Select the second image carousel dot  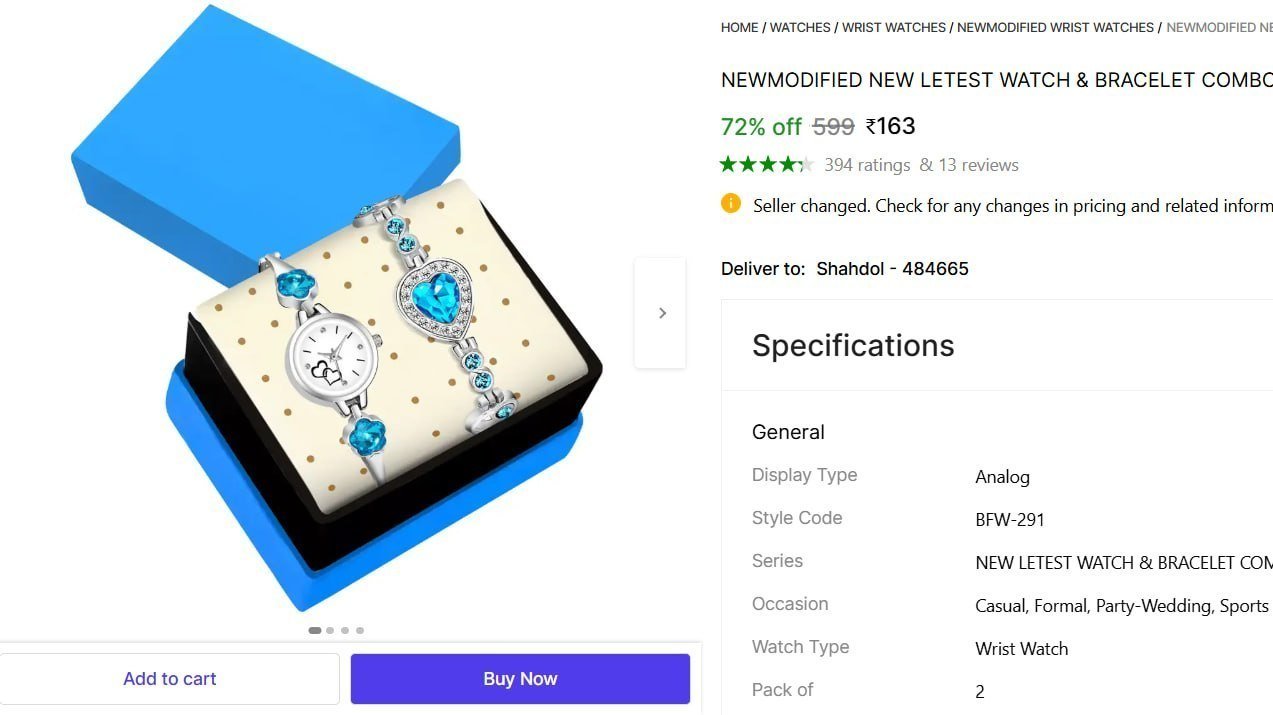coord(330,630)
